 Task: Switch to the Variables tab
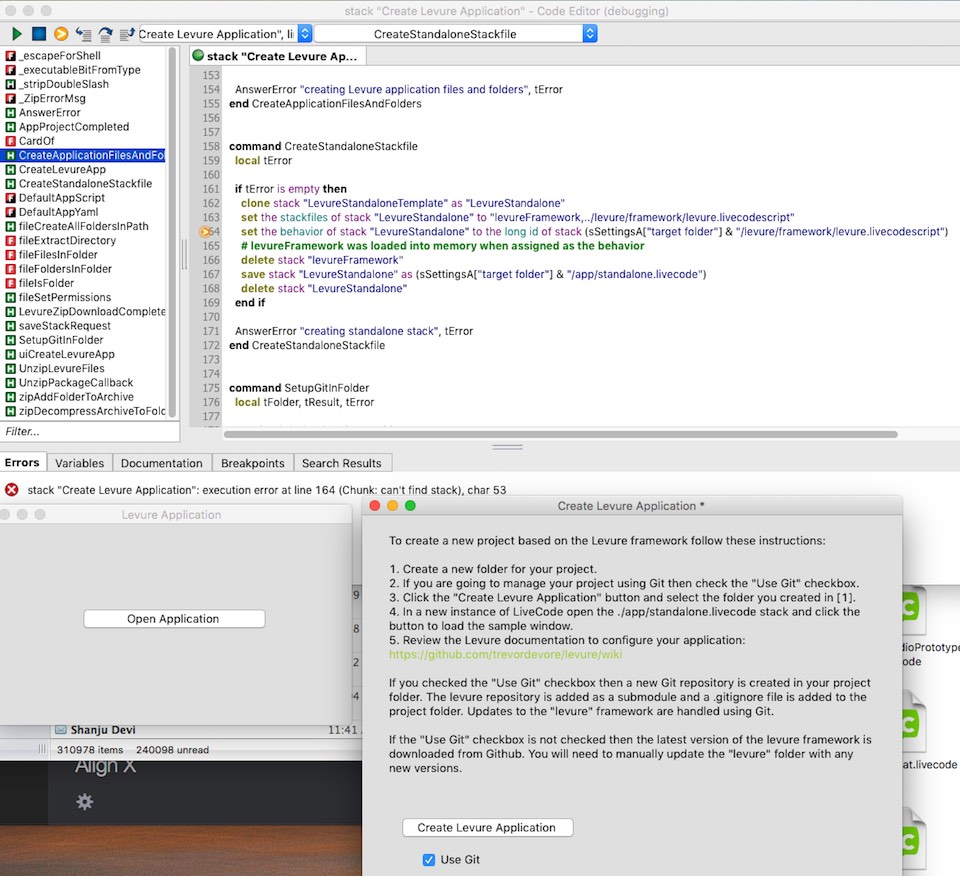[x=79, y=463]
